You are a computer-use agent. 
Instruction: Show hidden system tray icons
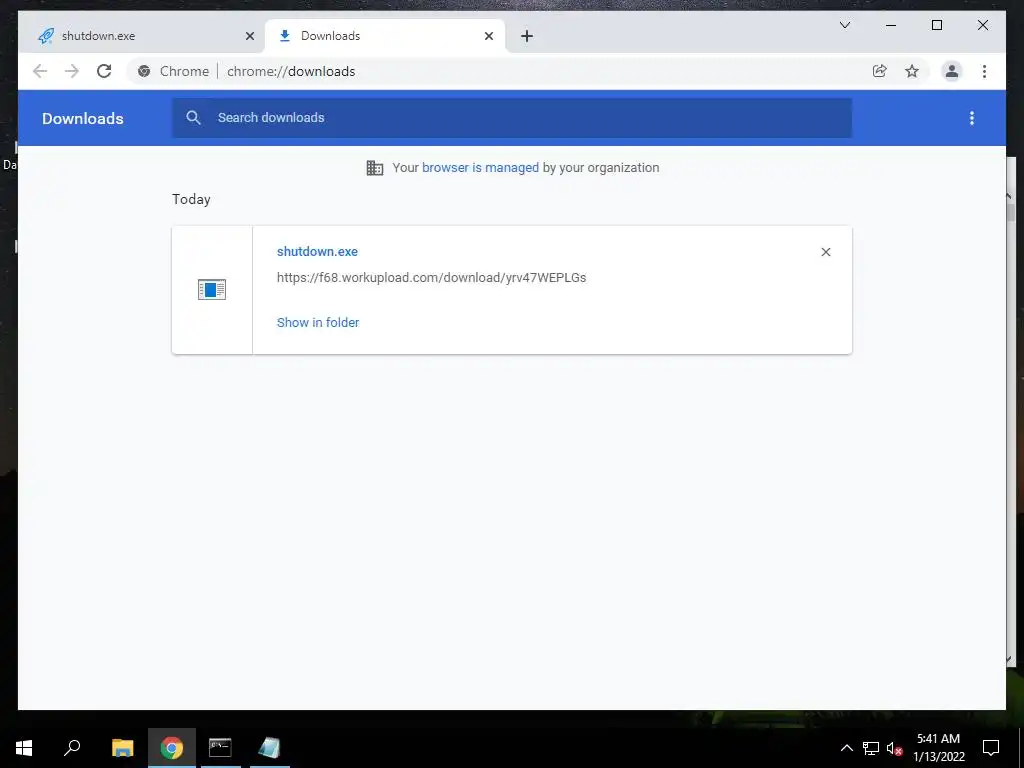pyautogui.click(x=846, y=748)
